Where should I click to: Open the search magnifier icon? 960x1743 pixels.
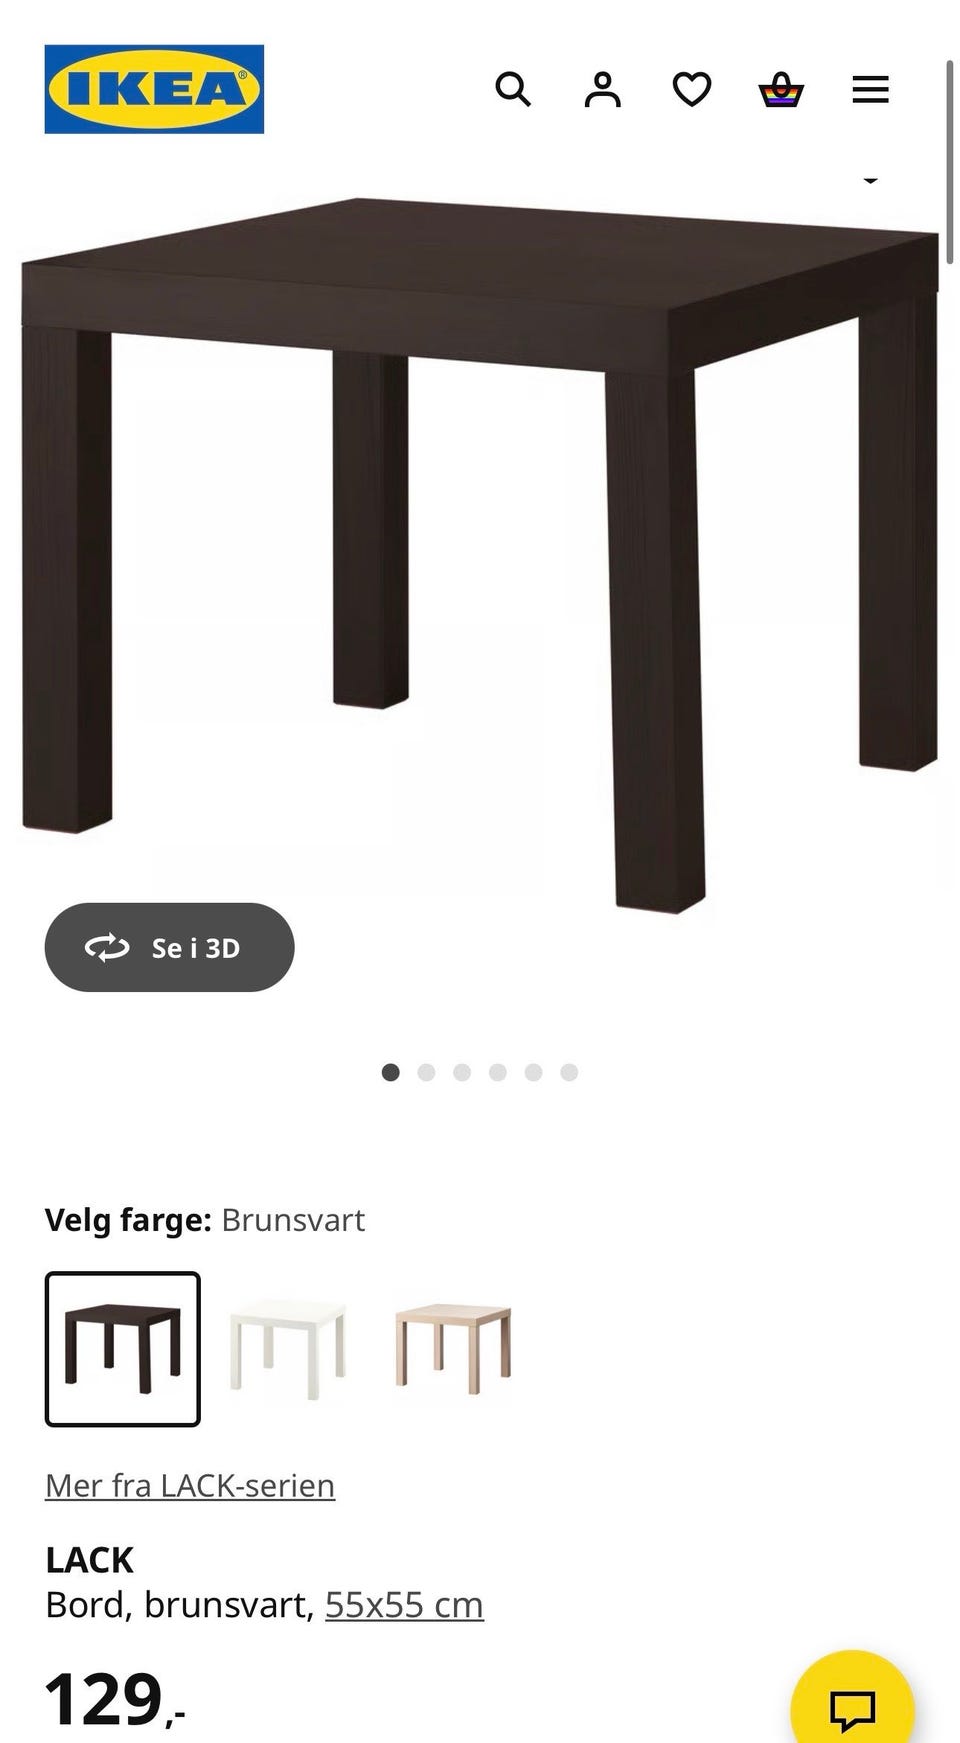pyautogui.click(x=513, y=89)
